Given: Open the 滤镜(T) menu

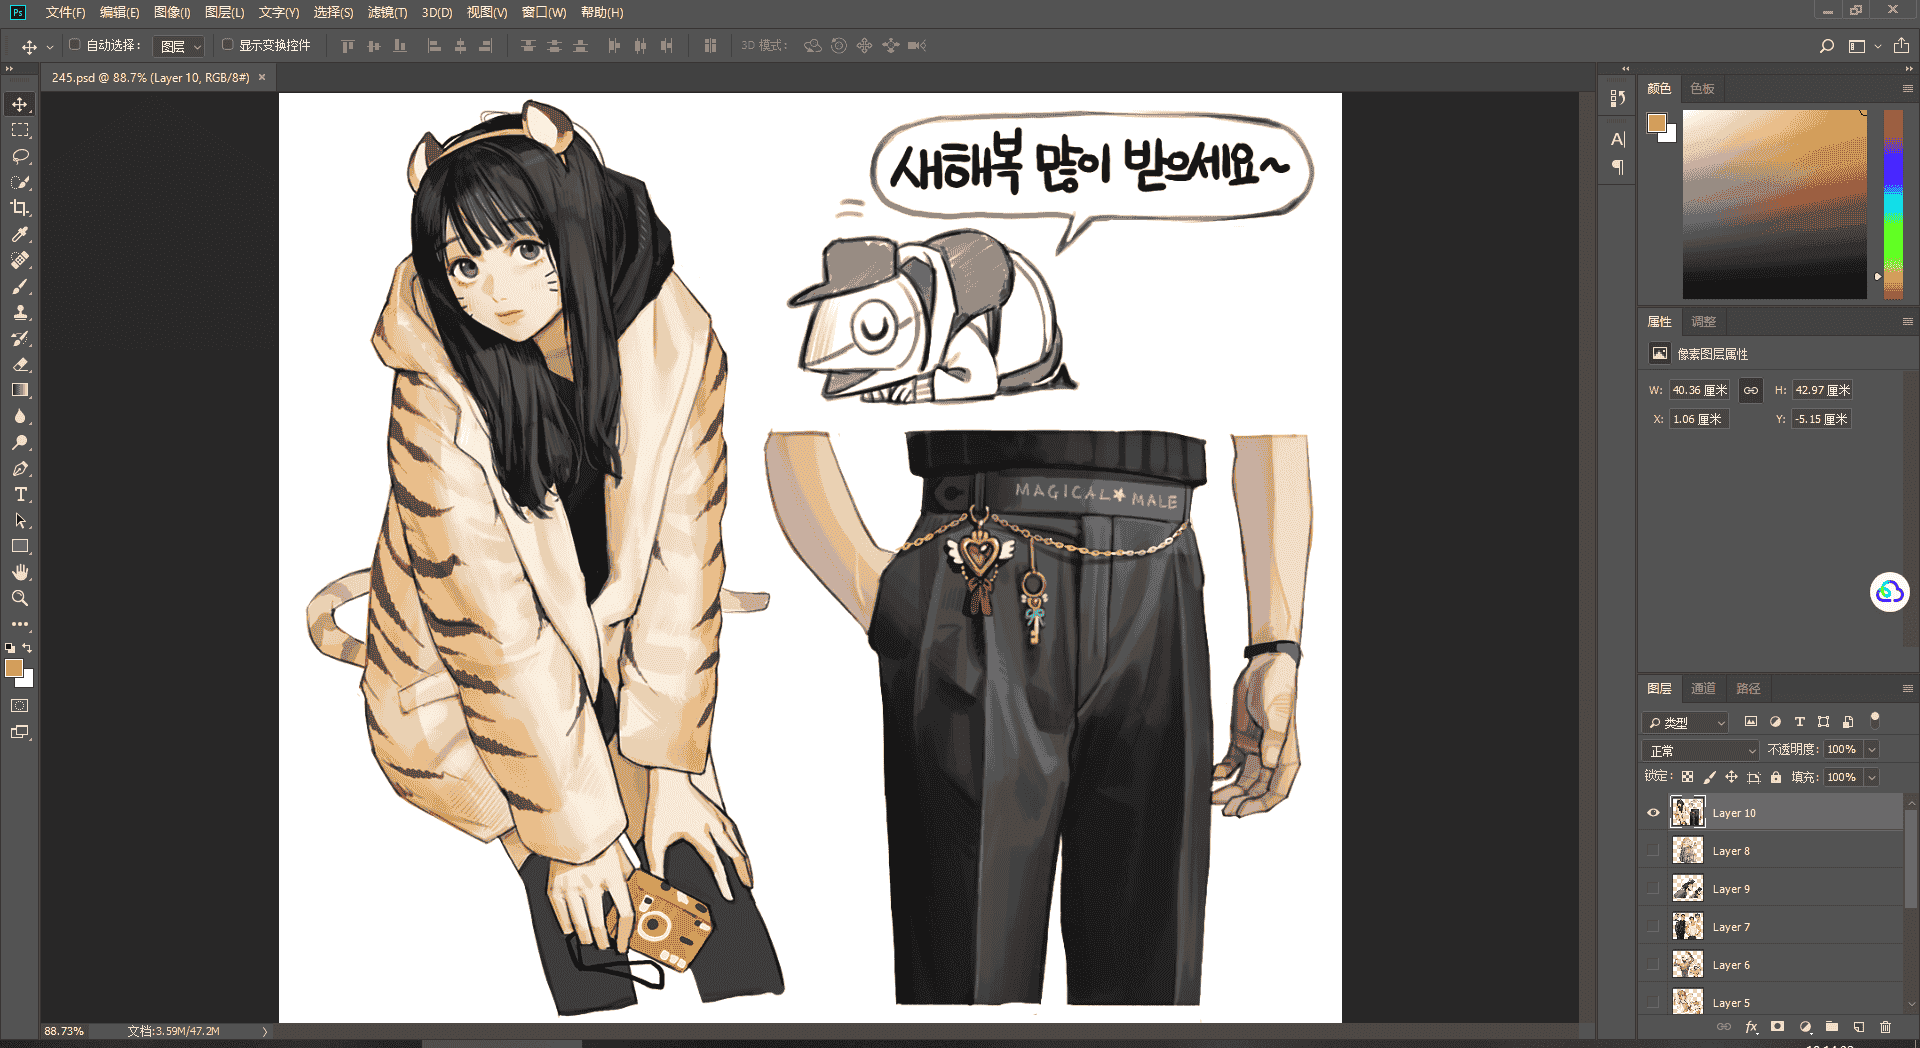Looking at the screenshot, I should coord(387,12).
